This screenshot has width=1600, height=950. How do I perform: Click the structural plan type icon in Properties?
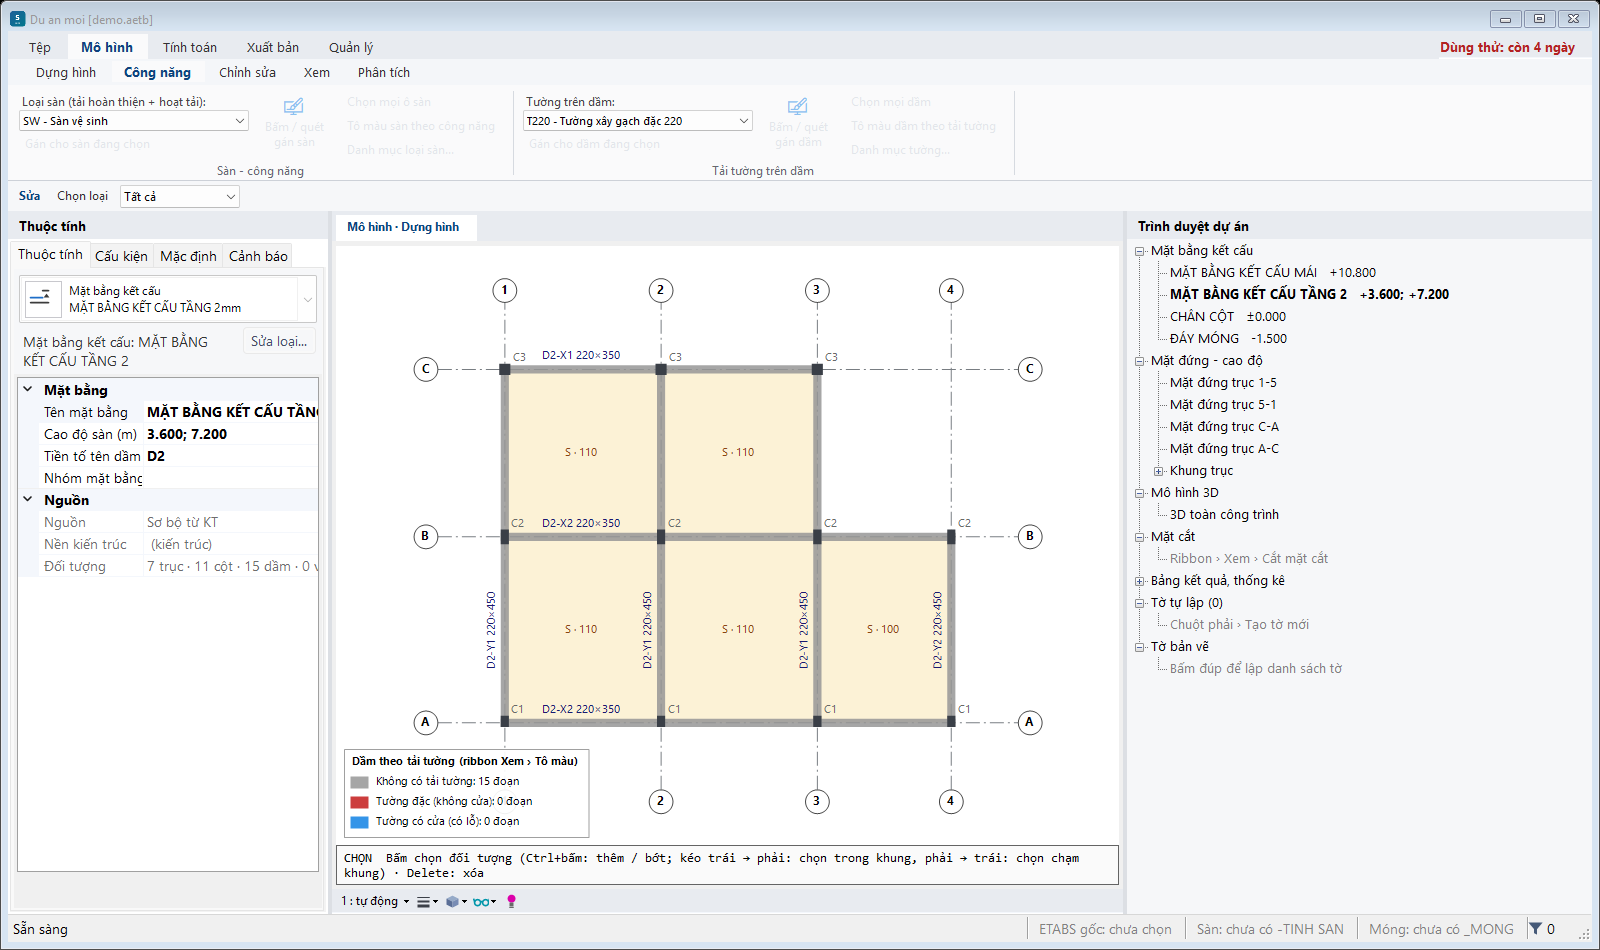(41, 299)
